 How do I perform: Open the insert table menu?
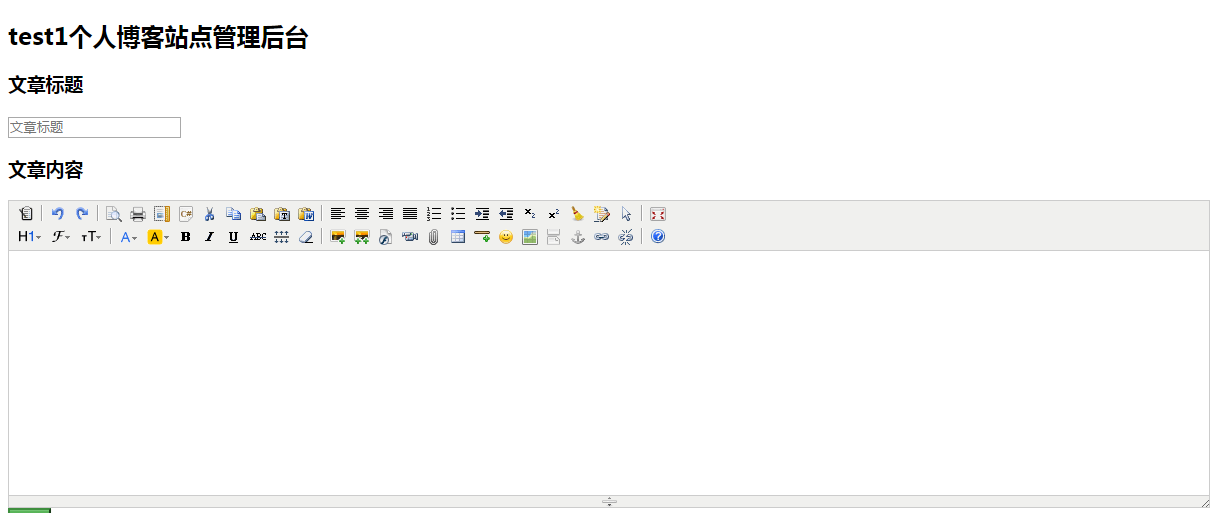click(458, 237)
